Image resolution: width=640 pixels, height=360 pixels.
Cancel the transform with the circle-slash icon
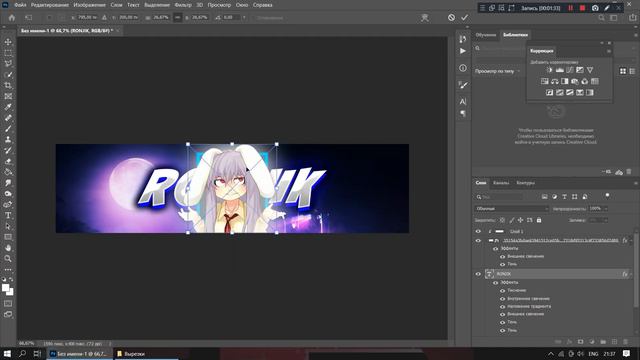pos(451,18)
